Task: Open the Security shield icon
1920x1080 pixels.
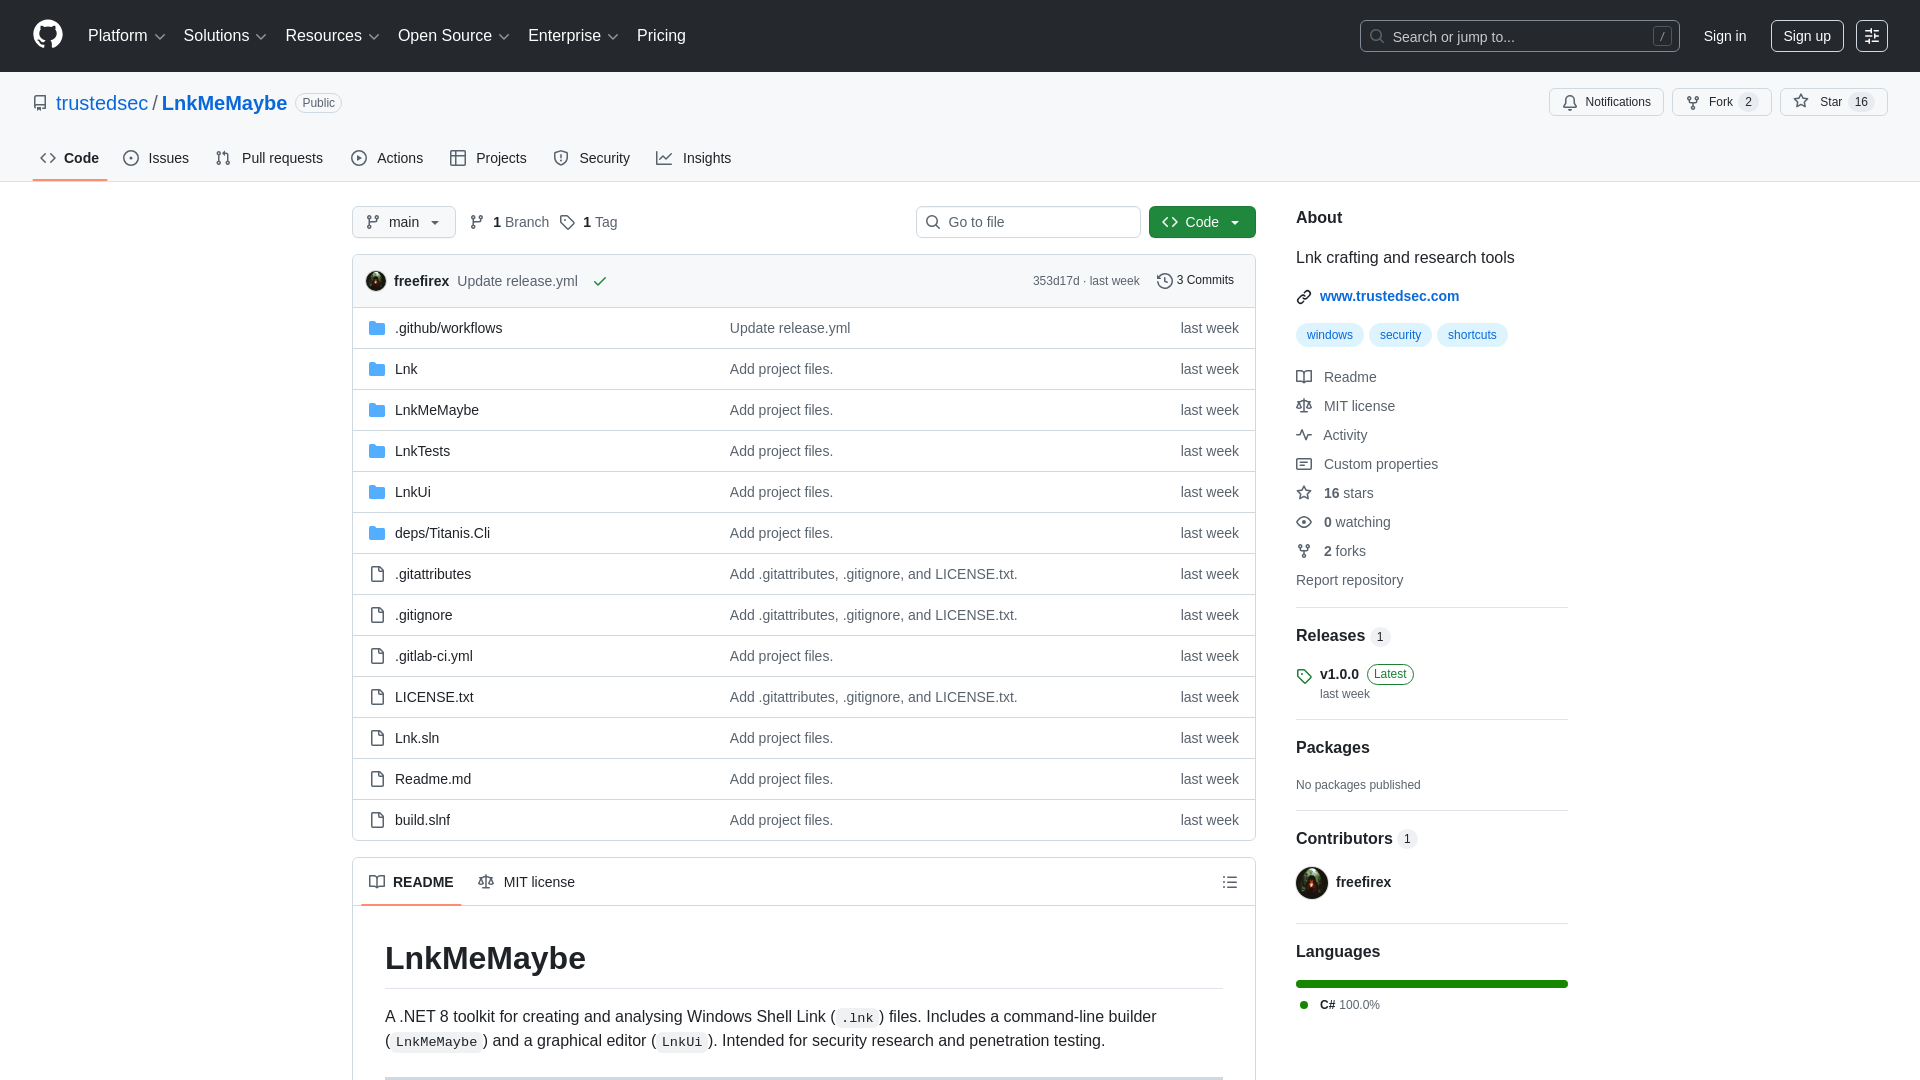Action: 560,158
